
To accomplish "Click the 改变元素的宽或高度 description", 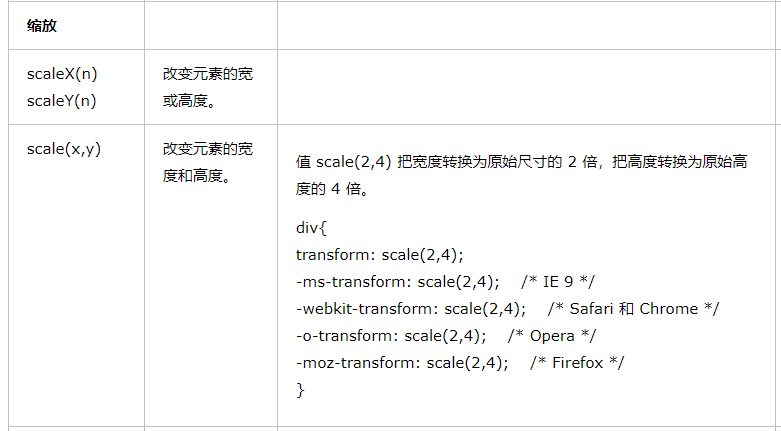I will point(208,88).
